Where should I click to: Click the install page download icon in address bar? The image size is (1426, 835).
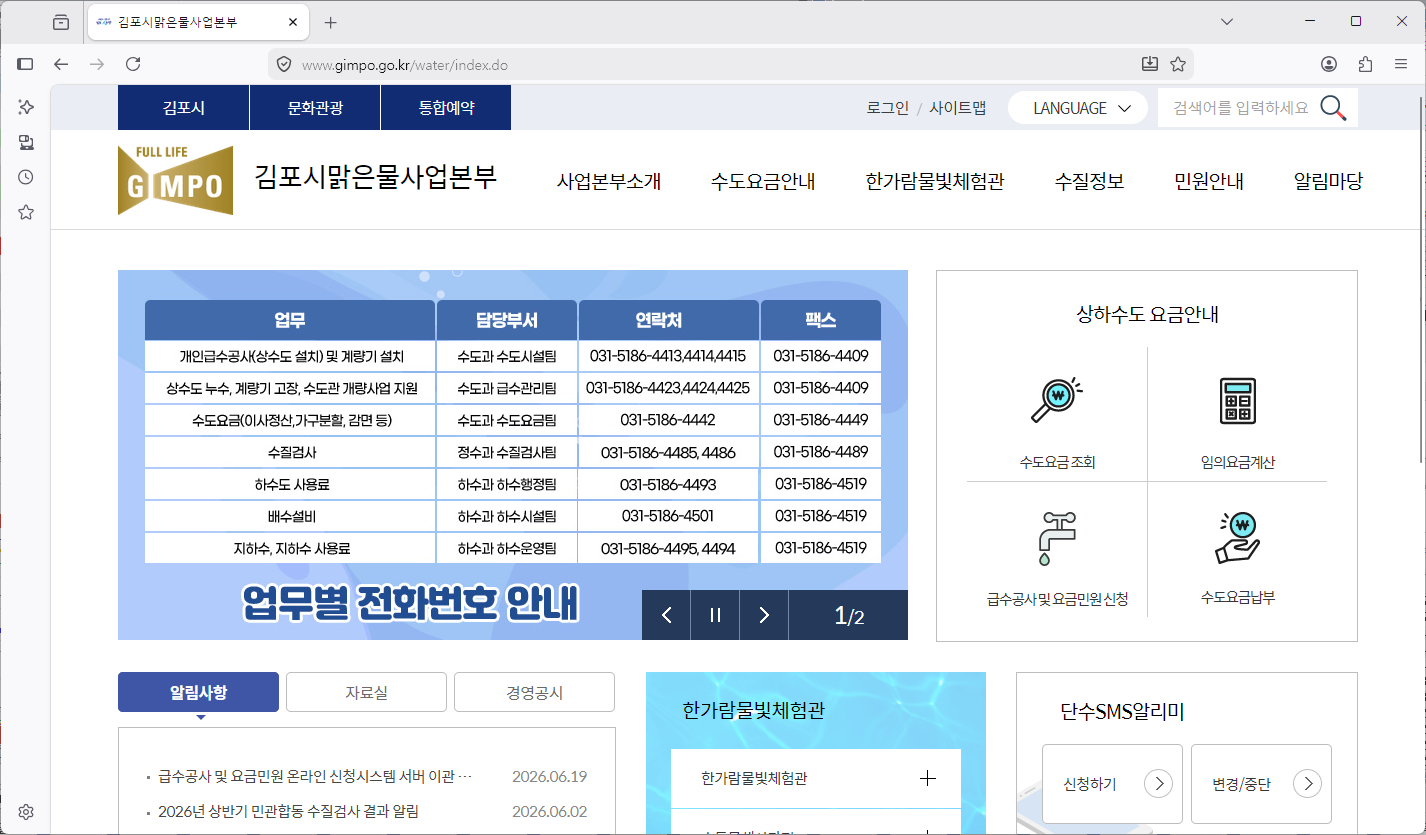click(x=1150, y=64)
